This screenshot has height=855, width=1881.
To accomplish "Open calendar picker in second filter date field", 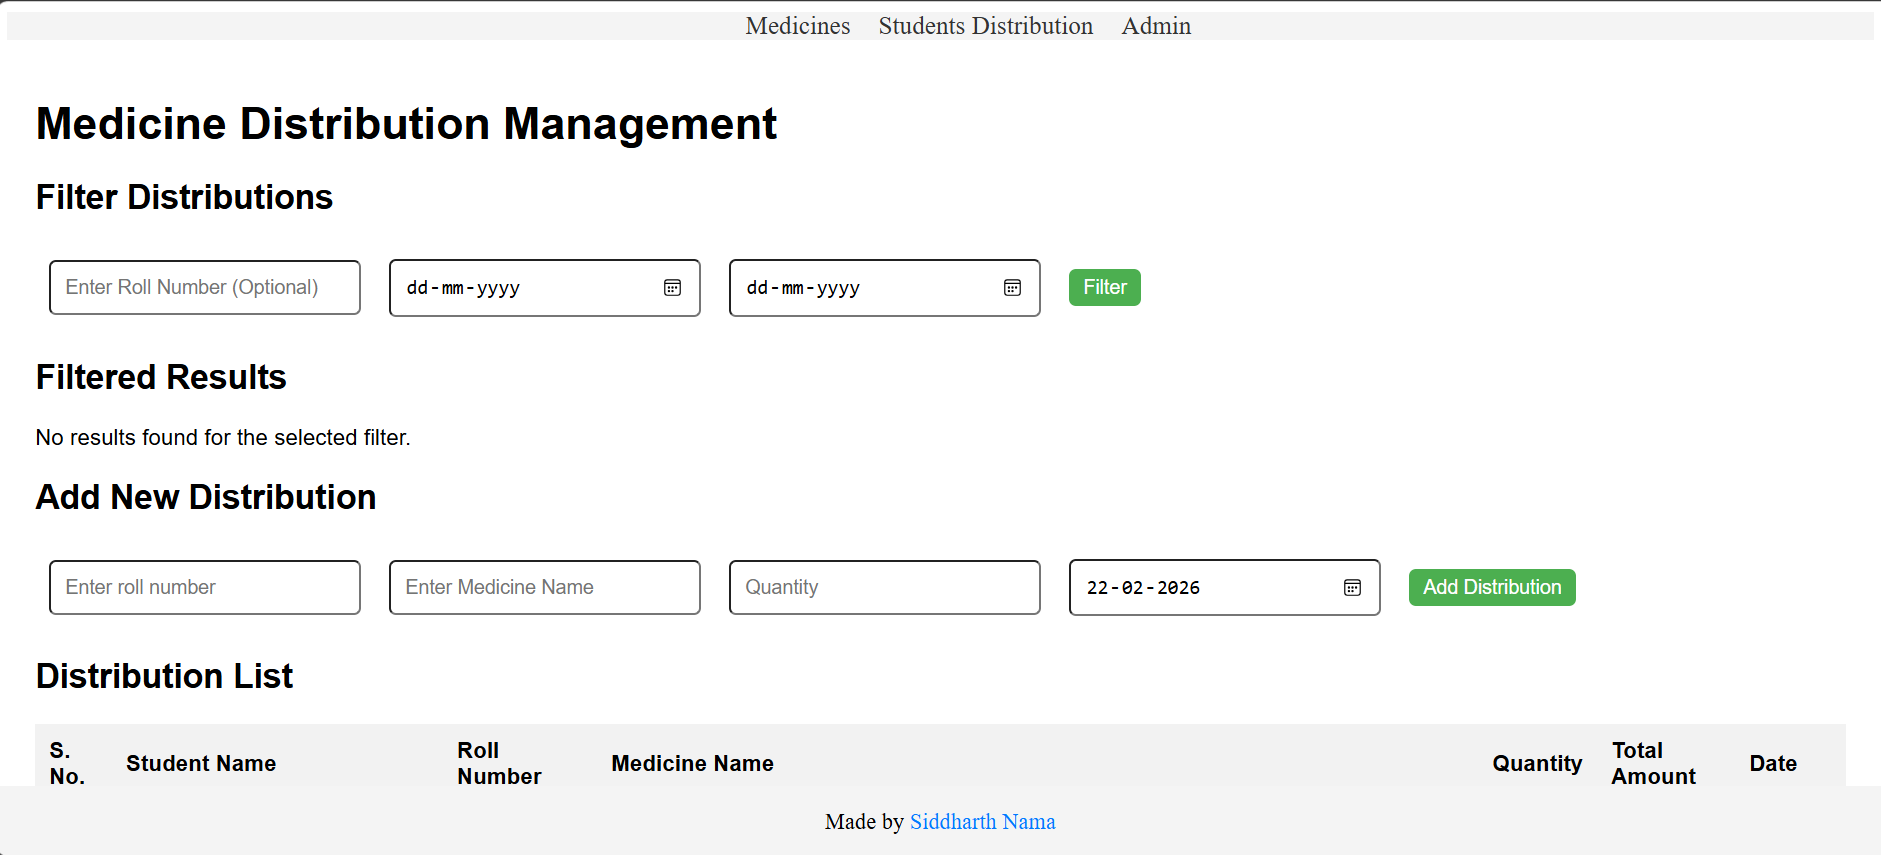I will pos(1012,288).
